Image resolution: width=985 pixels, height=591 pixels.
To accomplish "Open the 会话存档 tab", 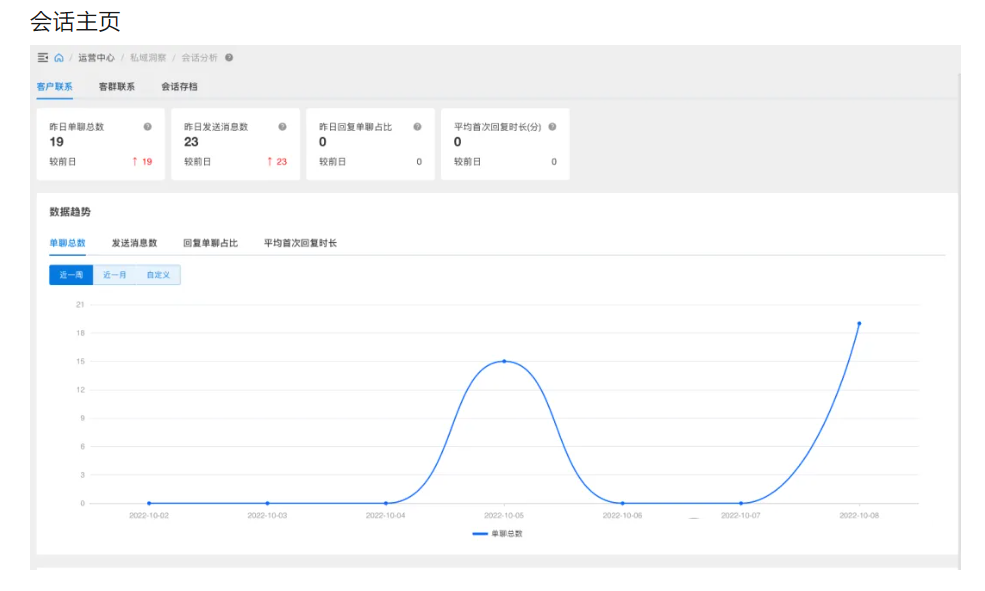I will pos(179,87).
